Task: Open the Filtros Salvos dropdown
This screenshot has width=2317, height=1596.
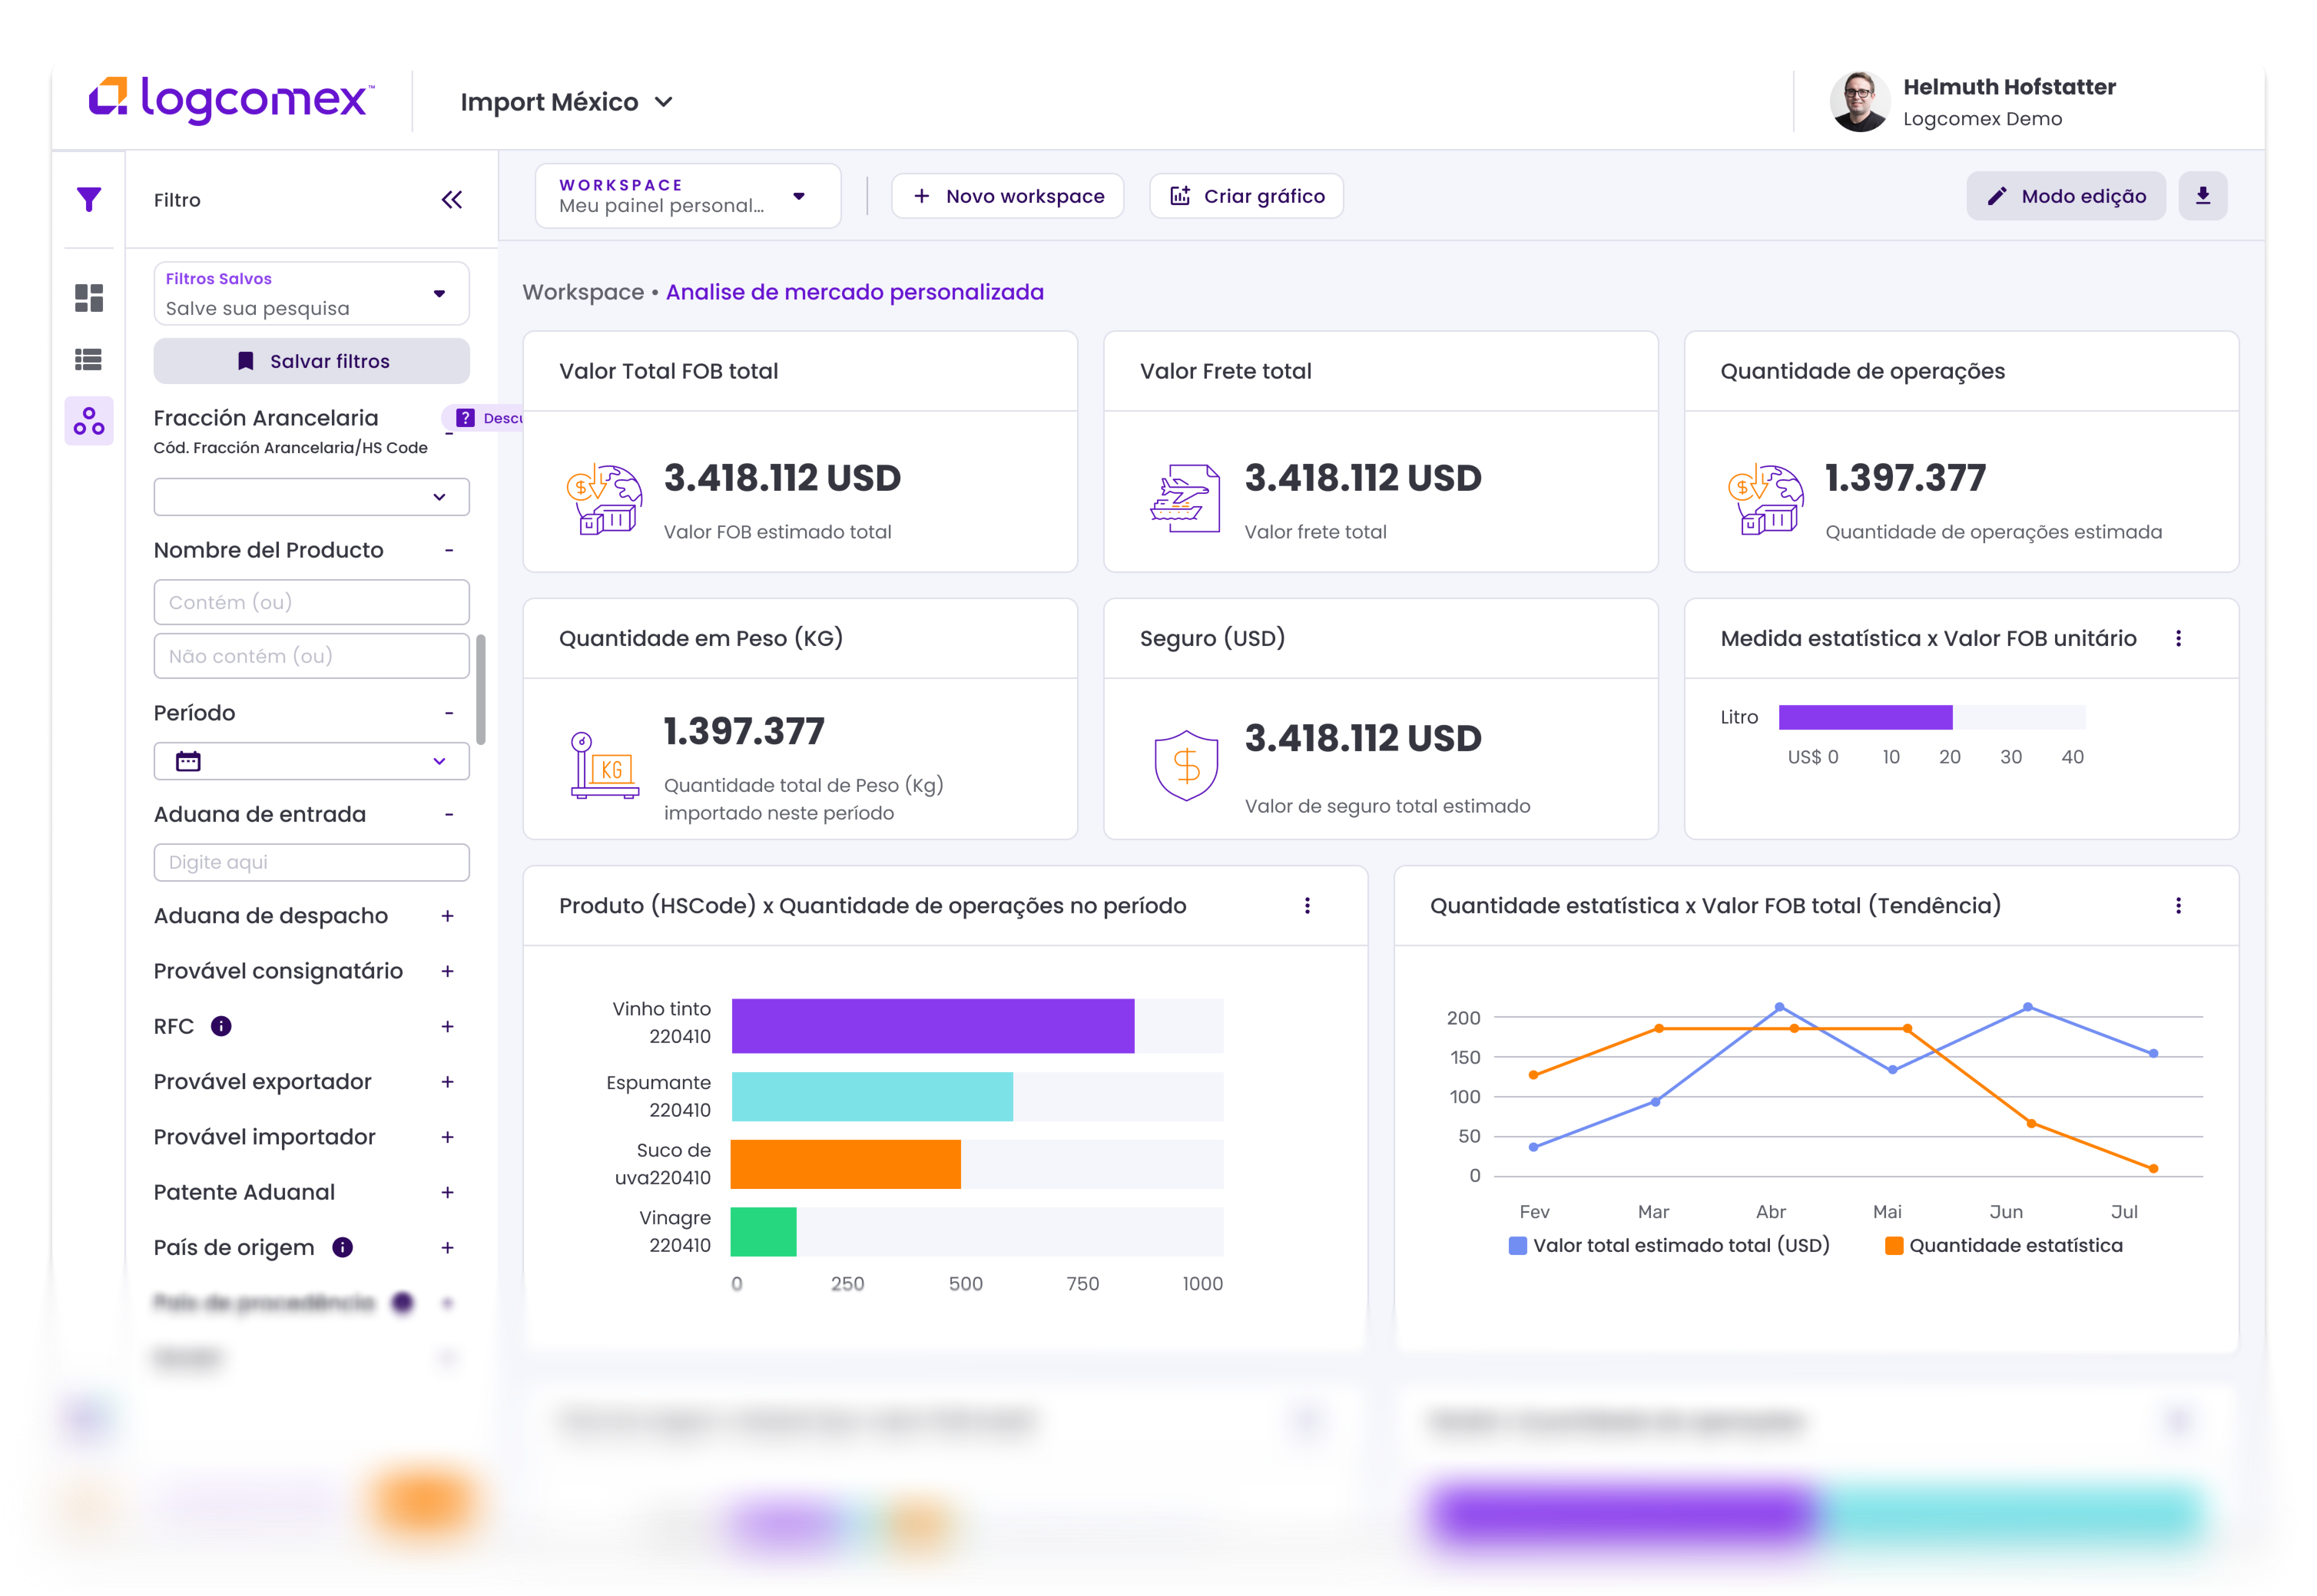Action: (311, 294)
